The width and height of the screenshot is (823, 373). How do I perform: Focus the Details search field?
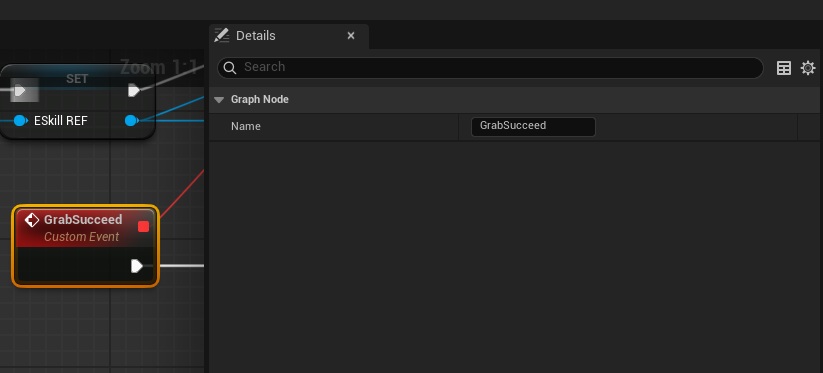490,68
